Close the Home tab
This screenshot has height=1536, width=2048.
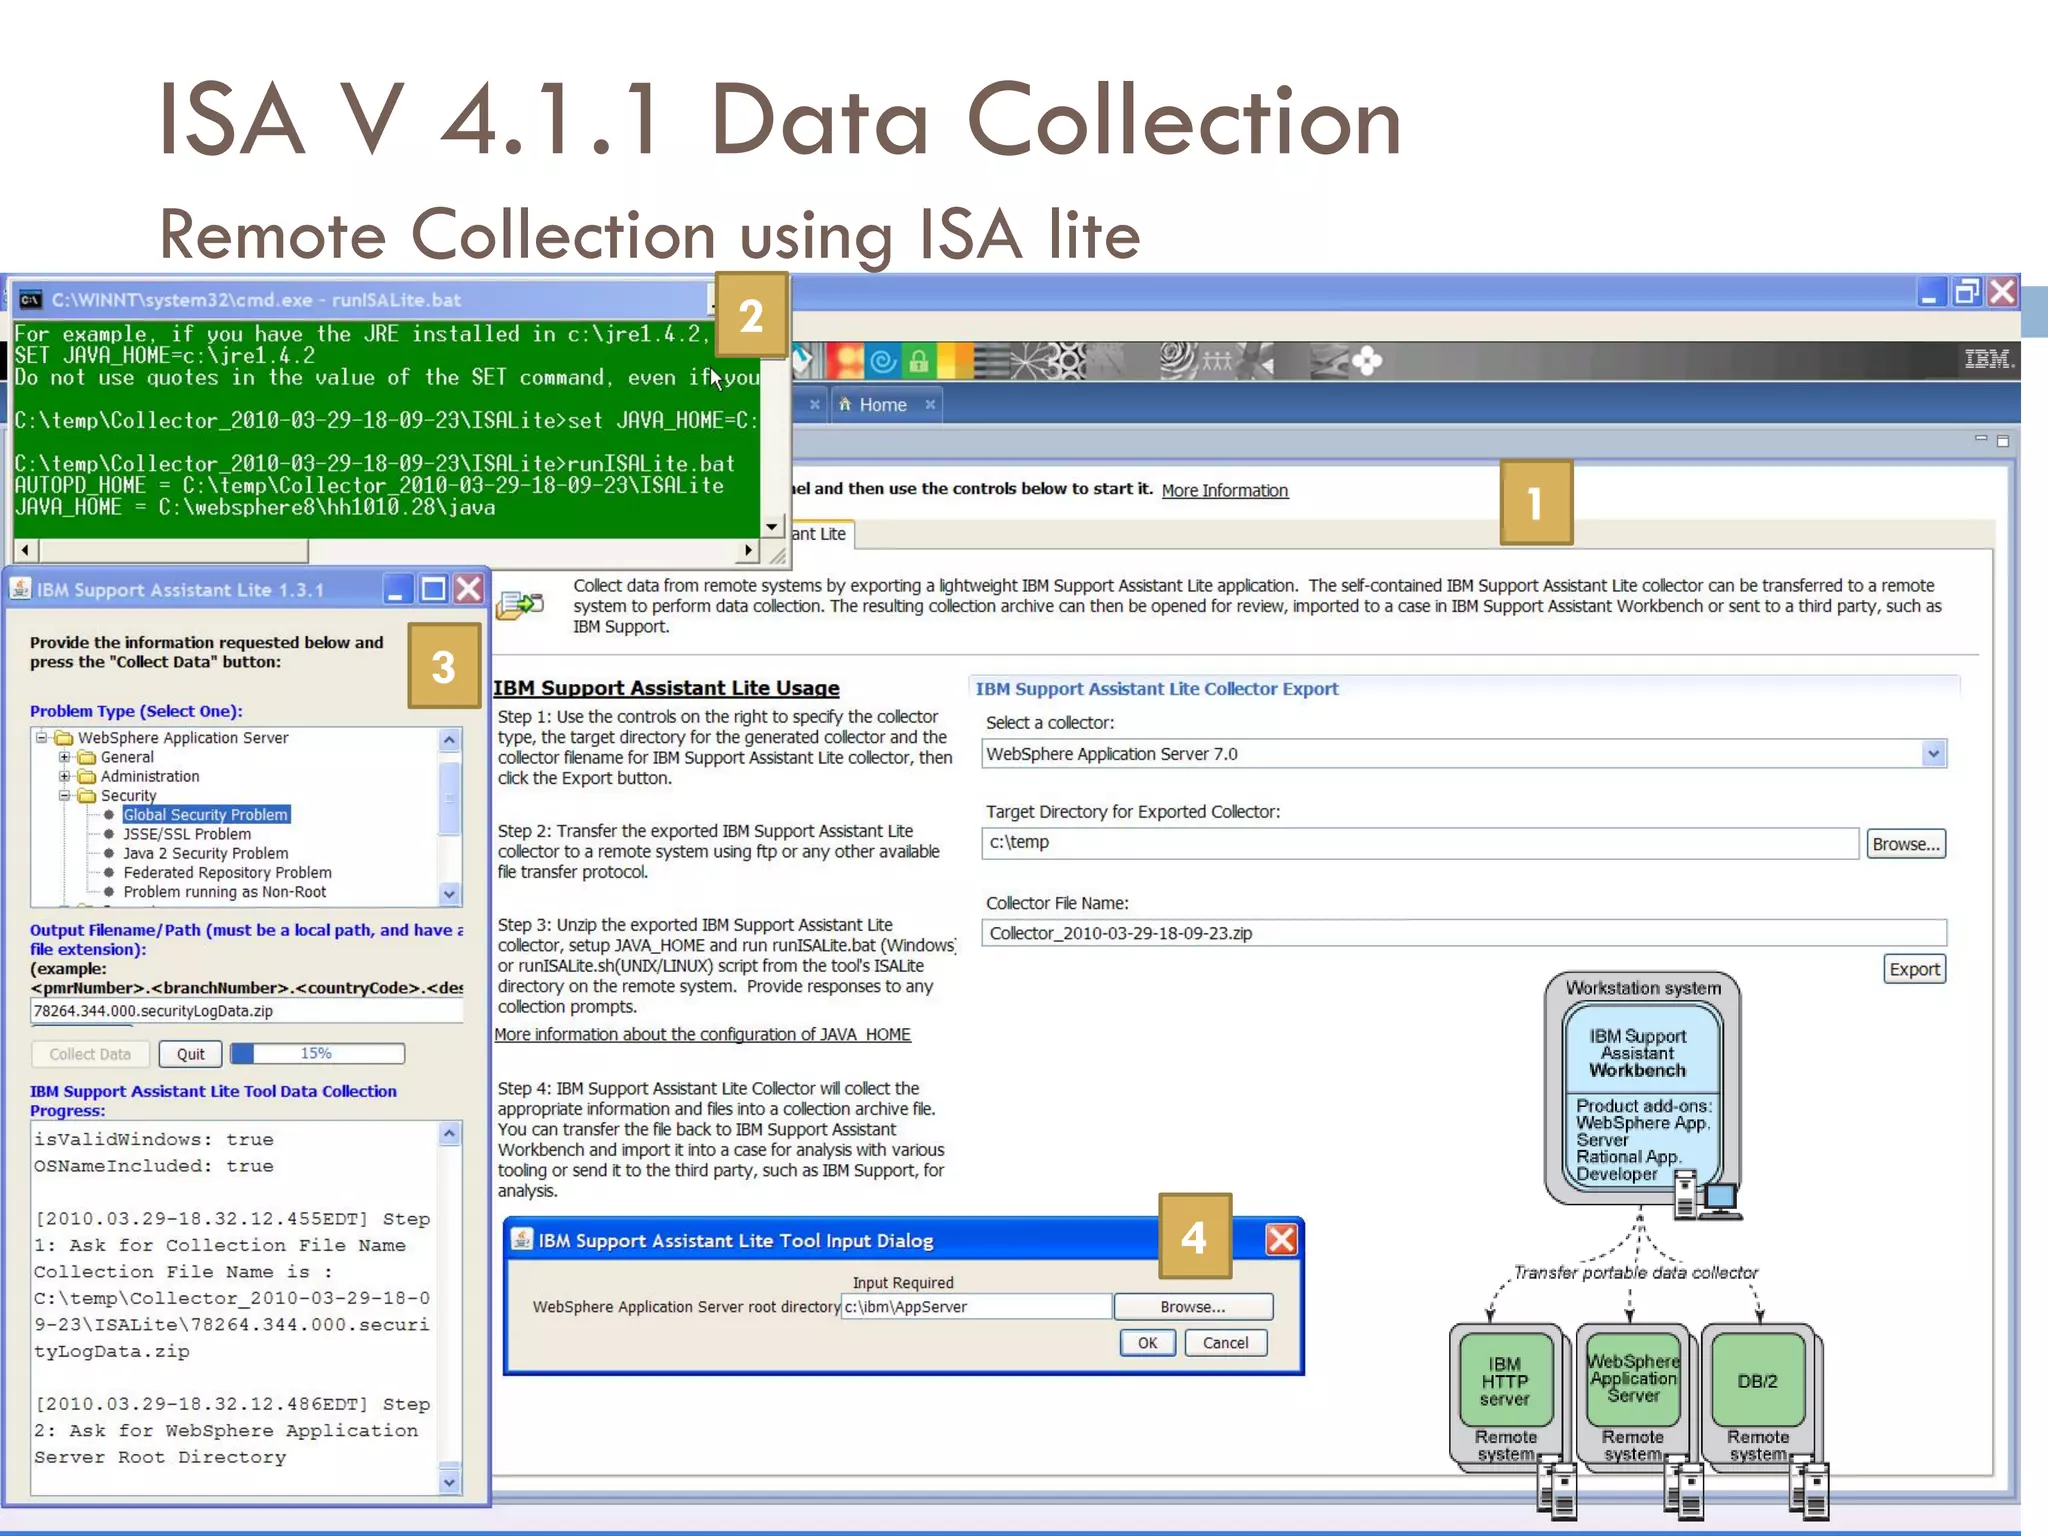[x=930, y=404]
